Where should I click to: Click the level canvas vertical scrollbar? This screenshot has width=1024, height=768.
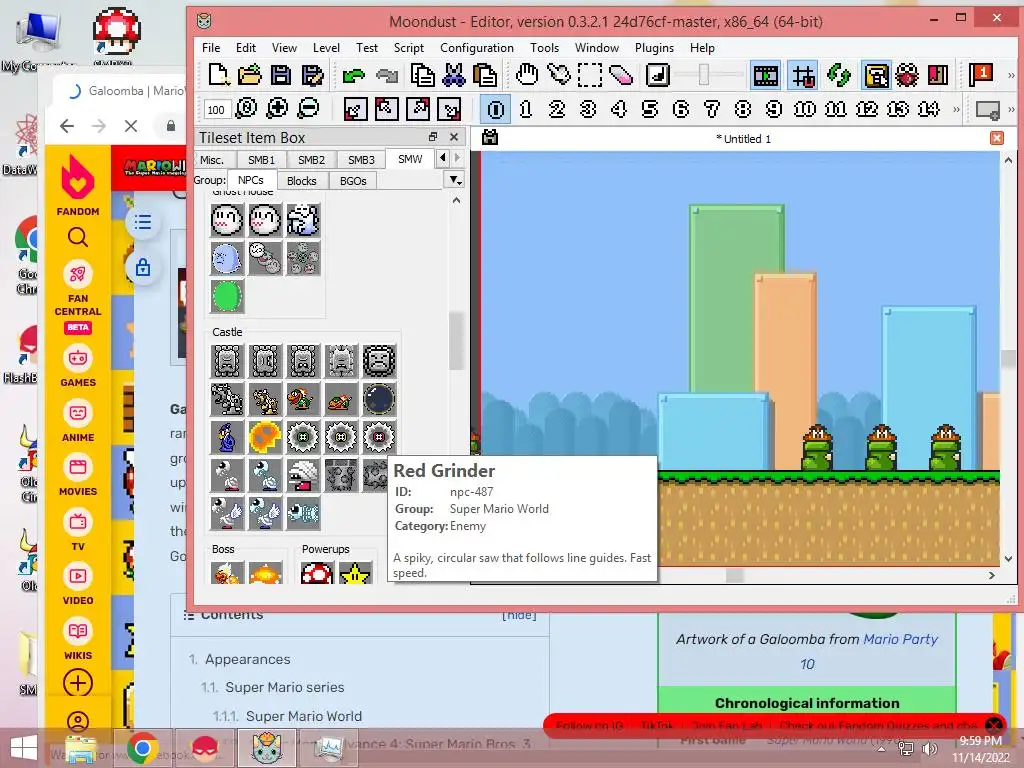click(1008, 359)
